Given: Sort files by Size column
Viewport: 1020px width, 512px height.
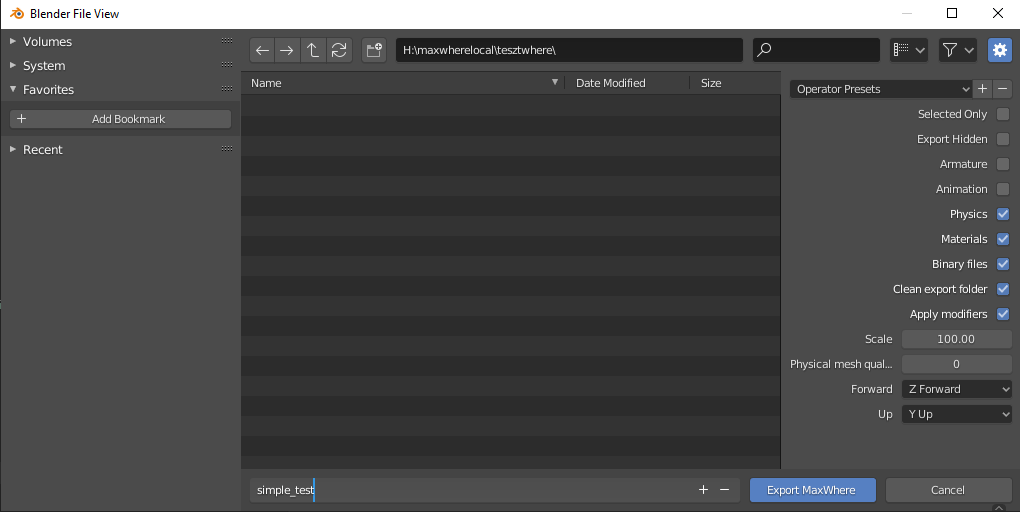Looking at the screenshot, I should [734, 83].
